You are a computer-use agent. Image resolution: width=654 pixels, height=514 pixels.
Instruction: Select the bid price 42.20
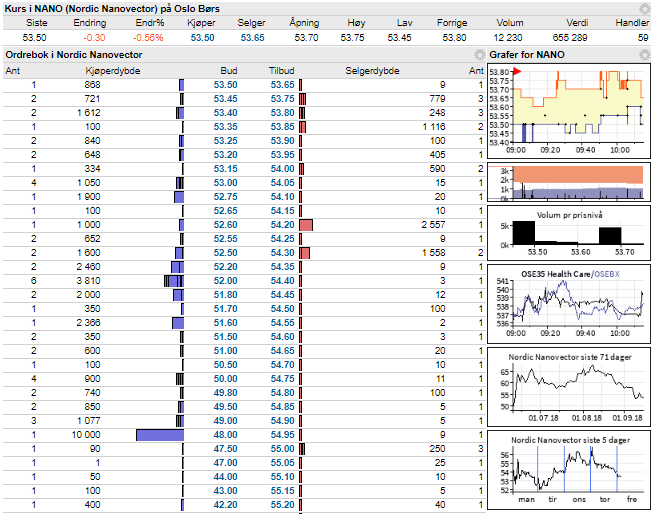point(225,505)
